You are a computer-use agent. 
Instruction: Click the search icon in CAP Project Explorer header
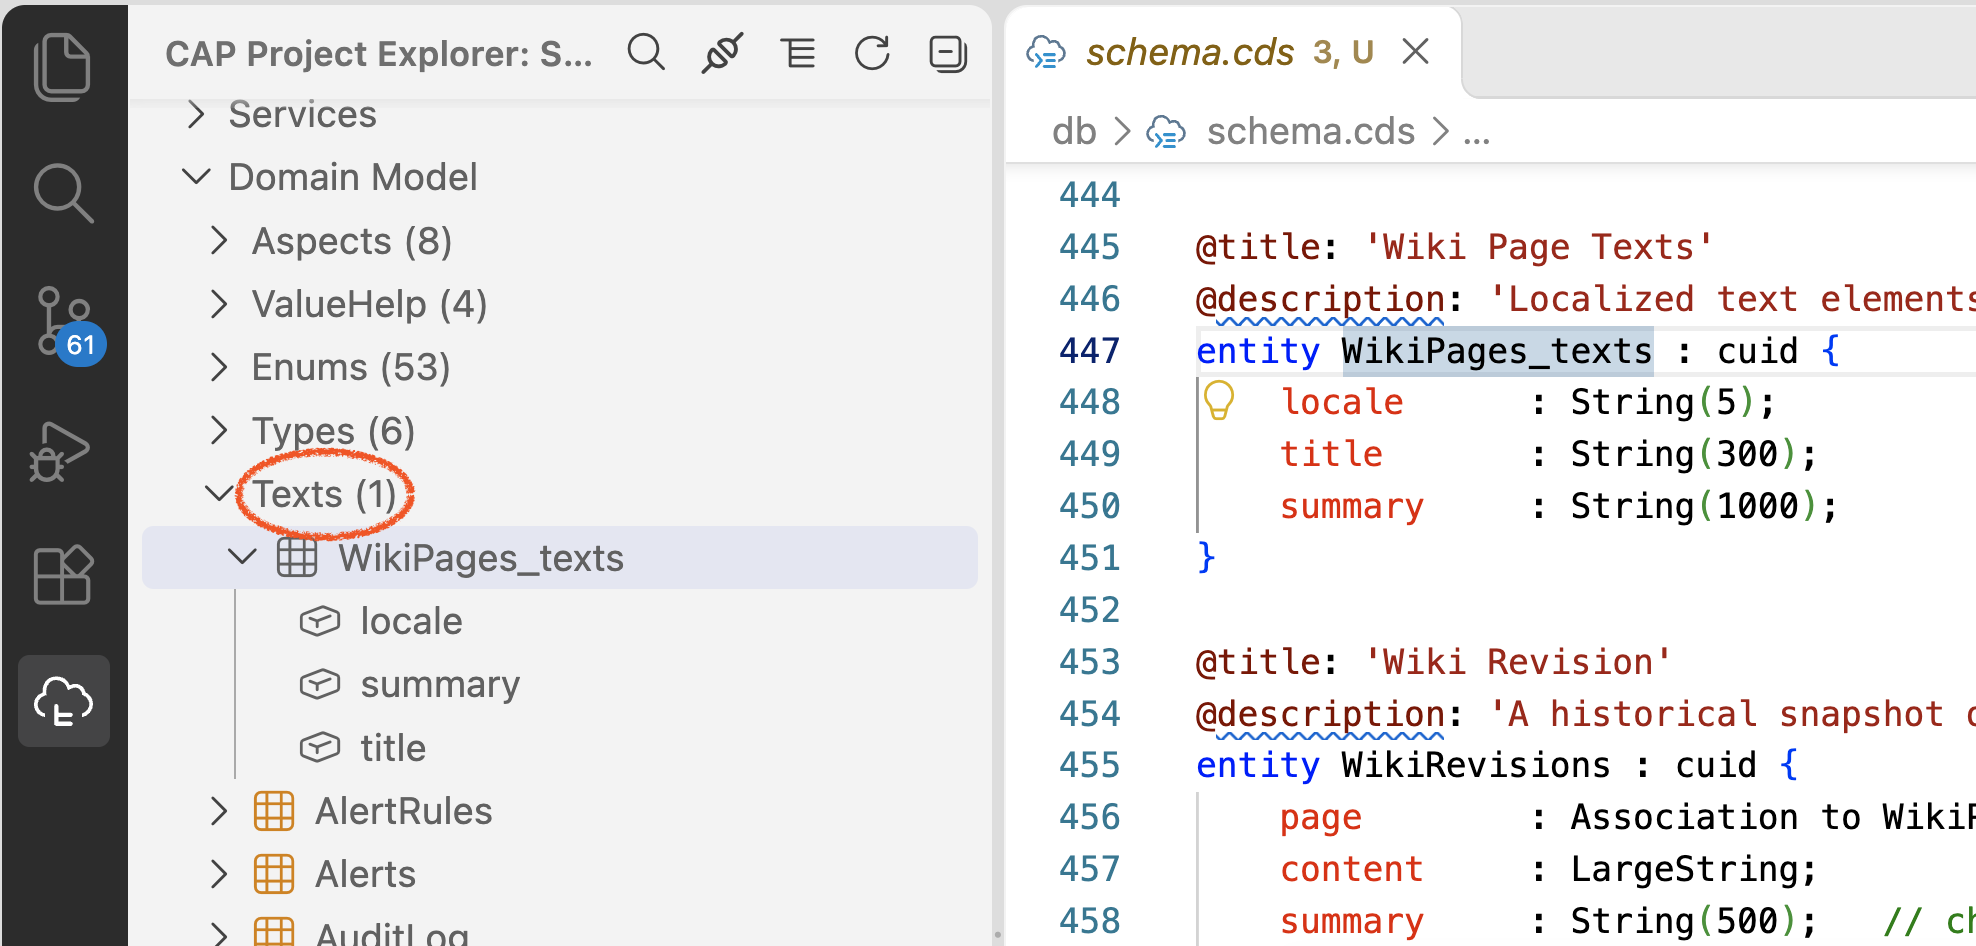point(646,52)
